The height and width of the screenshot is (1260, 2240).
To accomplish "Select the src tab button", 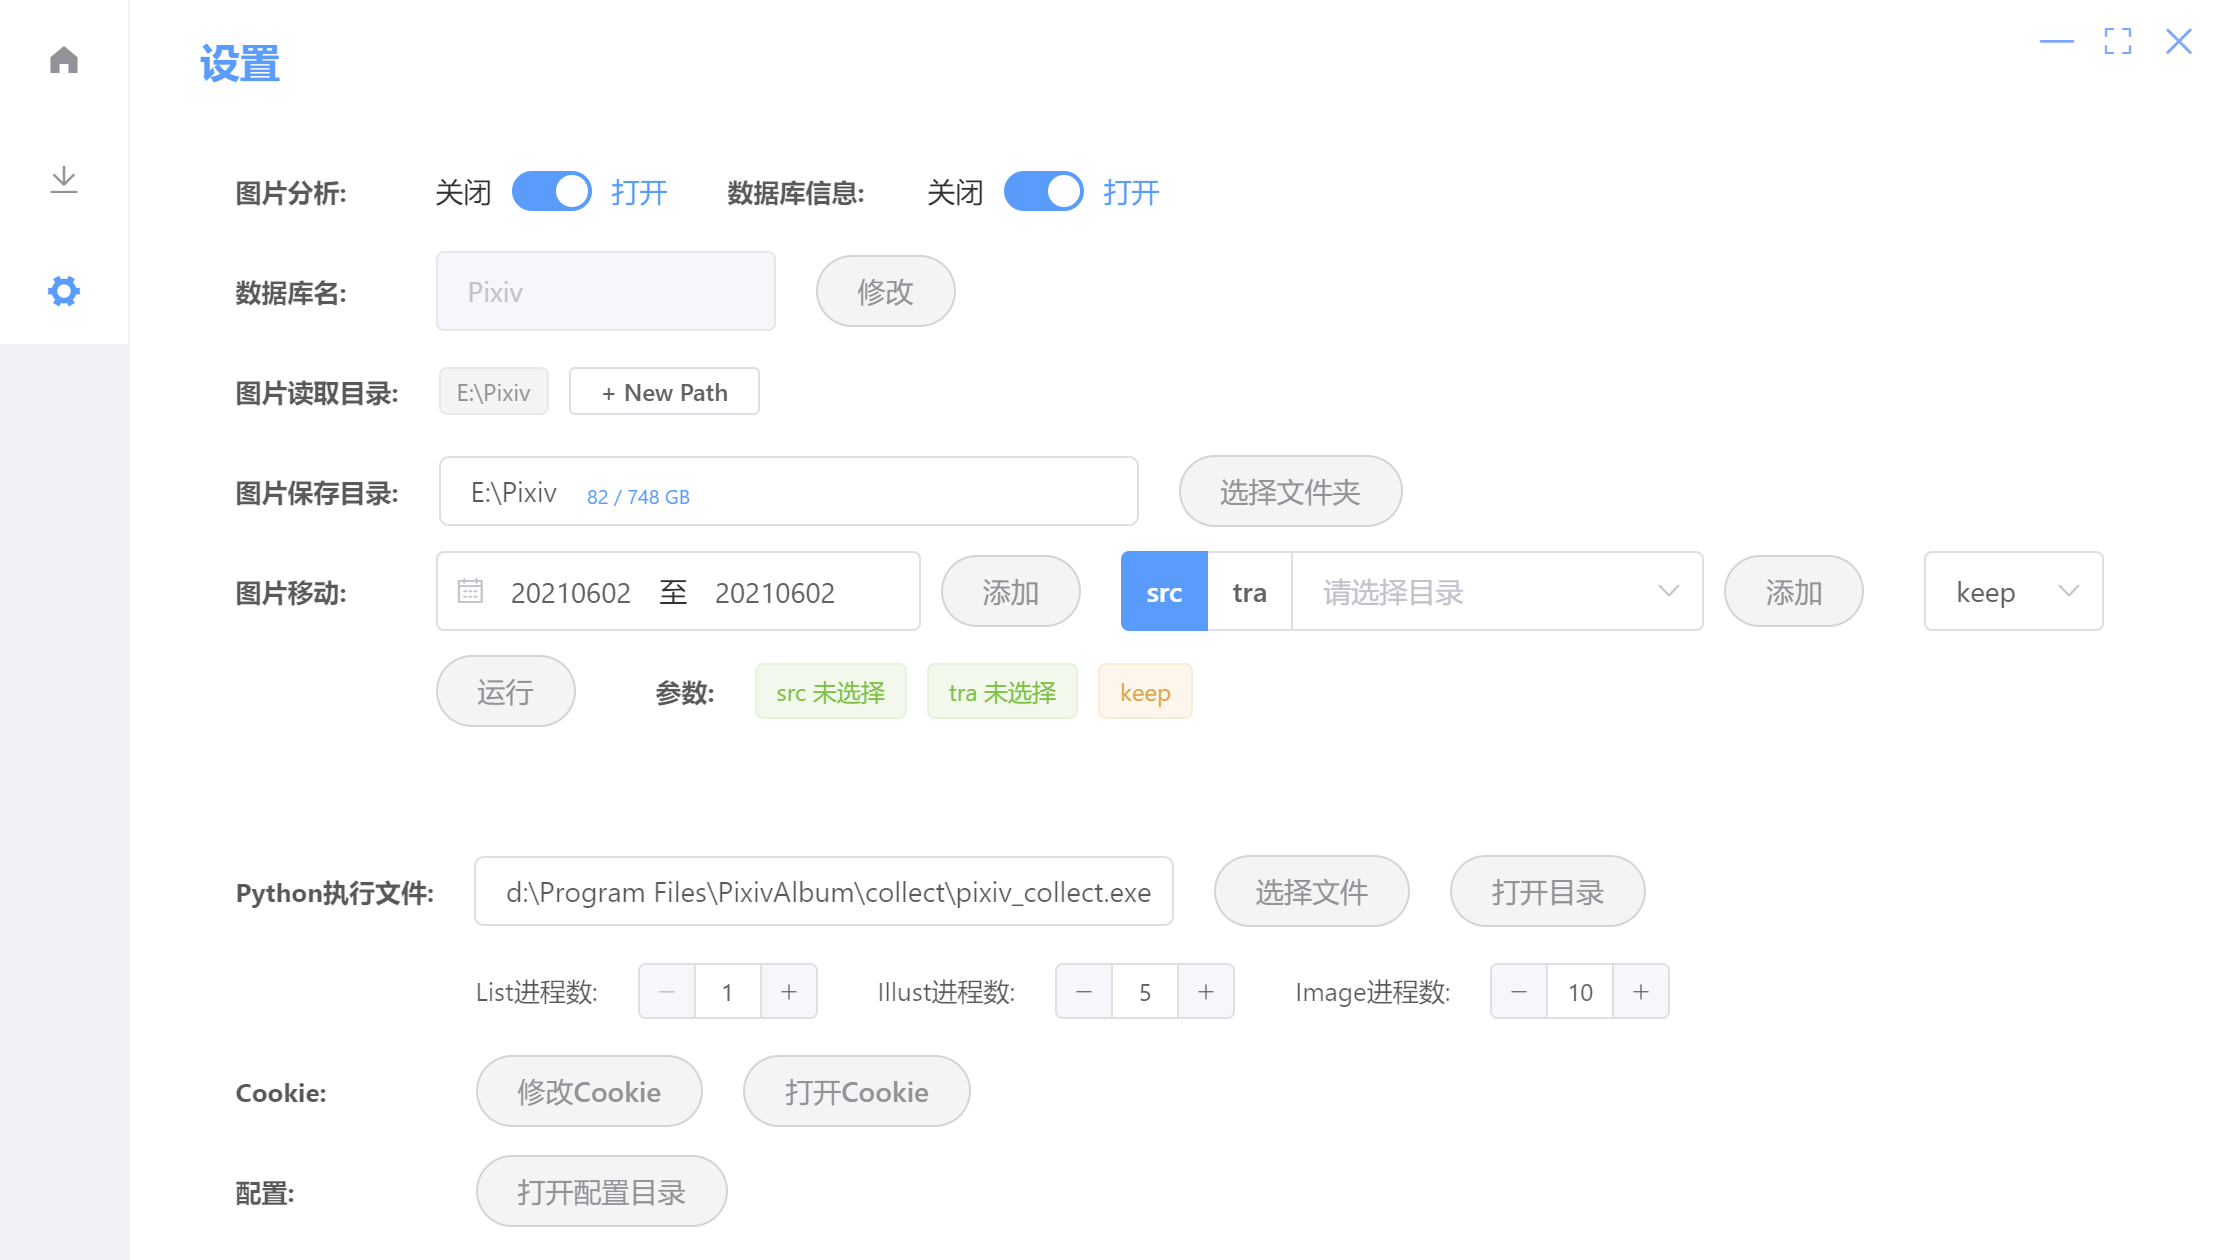I will [x=1164, y=592].
